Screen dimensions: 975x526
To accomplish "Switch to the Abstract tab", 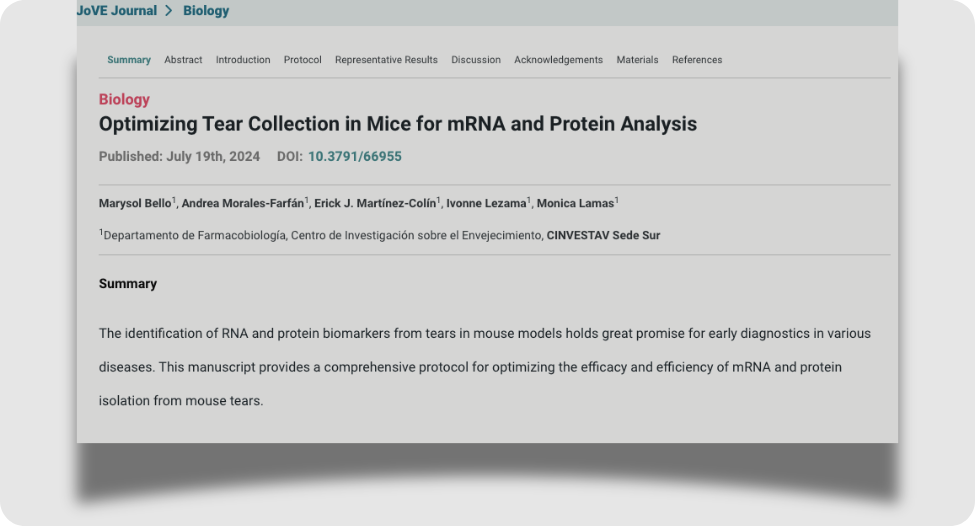I will coord(183,60).
